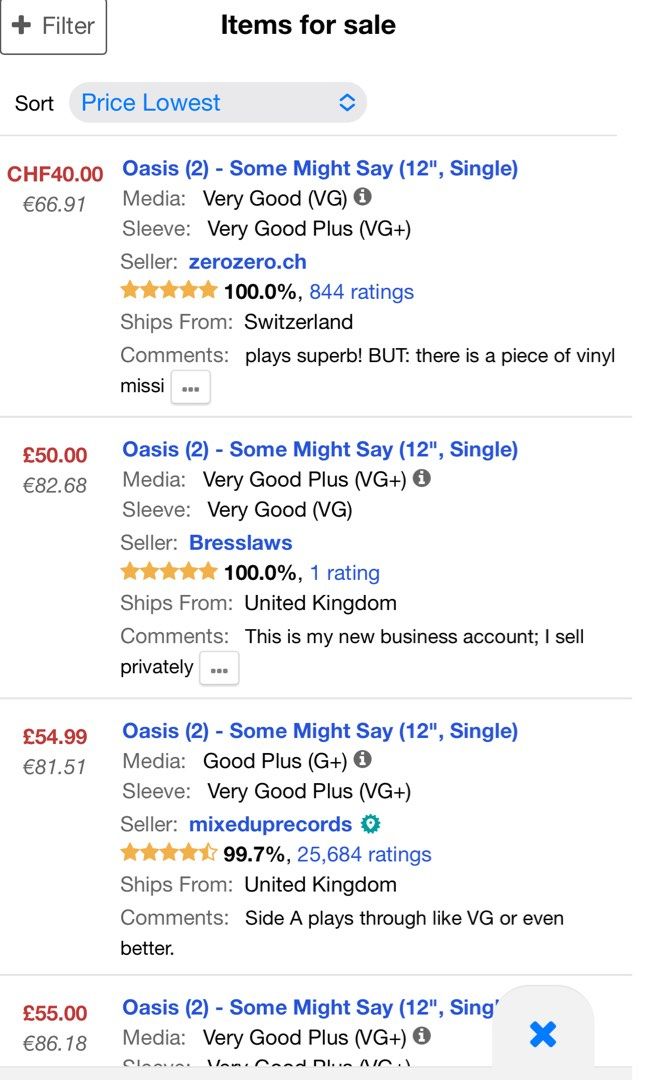Click the verified seller badge next to mixeduprecords
648x1080 pixels.
(x=372, y=823)
